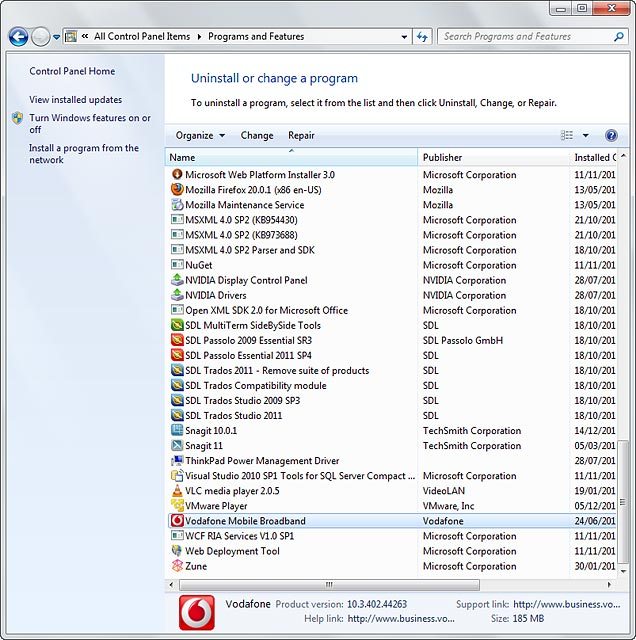Open Install a program from the network
The height and width of the screenshot is (640, 636).
(84, 153)
